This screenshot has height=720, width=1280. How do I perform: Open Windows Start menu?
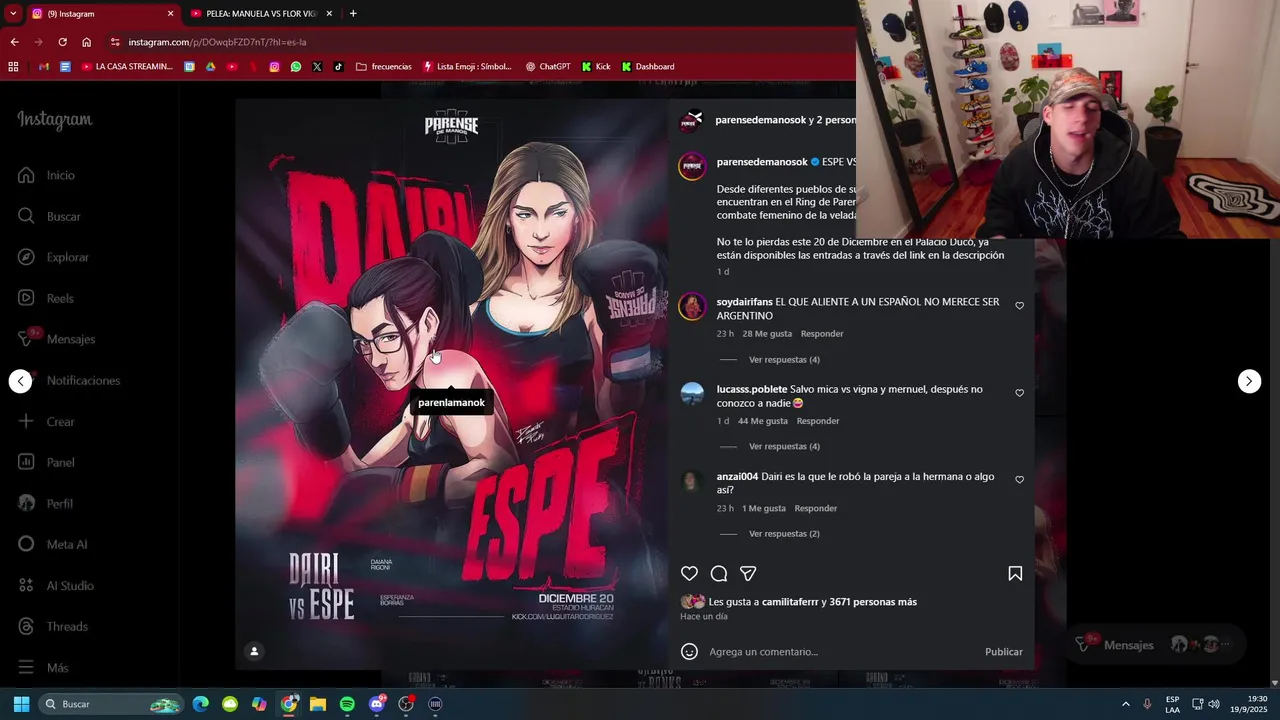click(21, 704)
